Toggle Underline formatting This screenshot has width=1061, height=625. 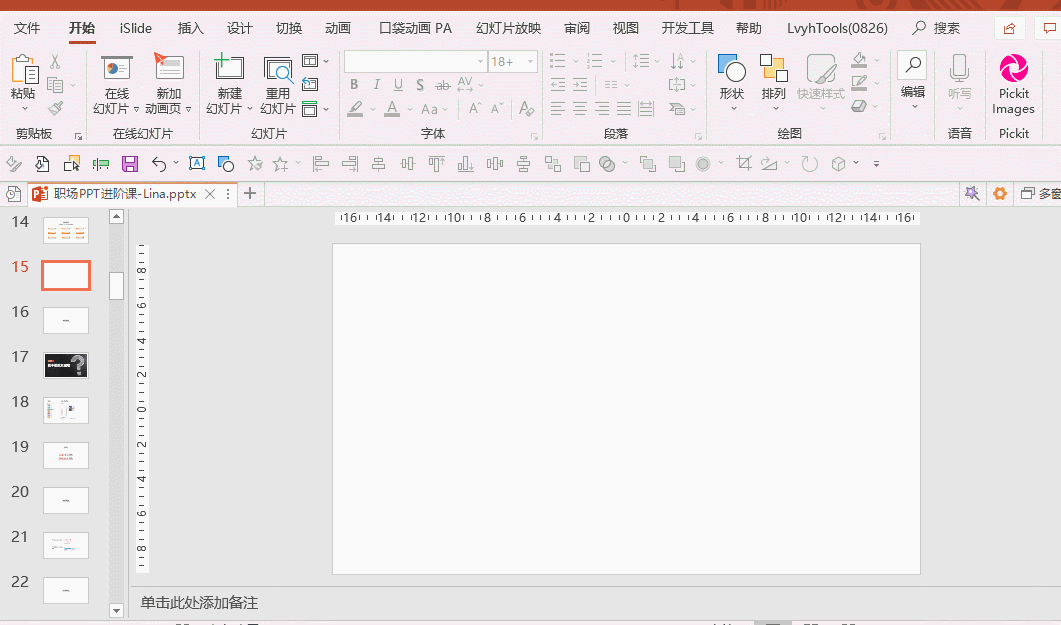[x=398, y=85]
